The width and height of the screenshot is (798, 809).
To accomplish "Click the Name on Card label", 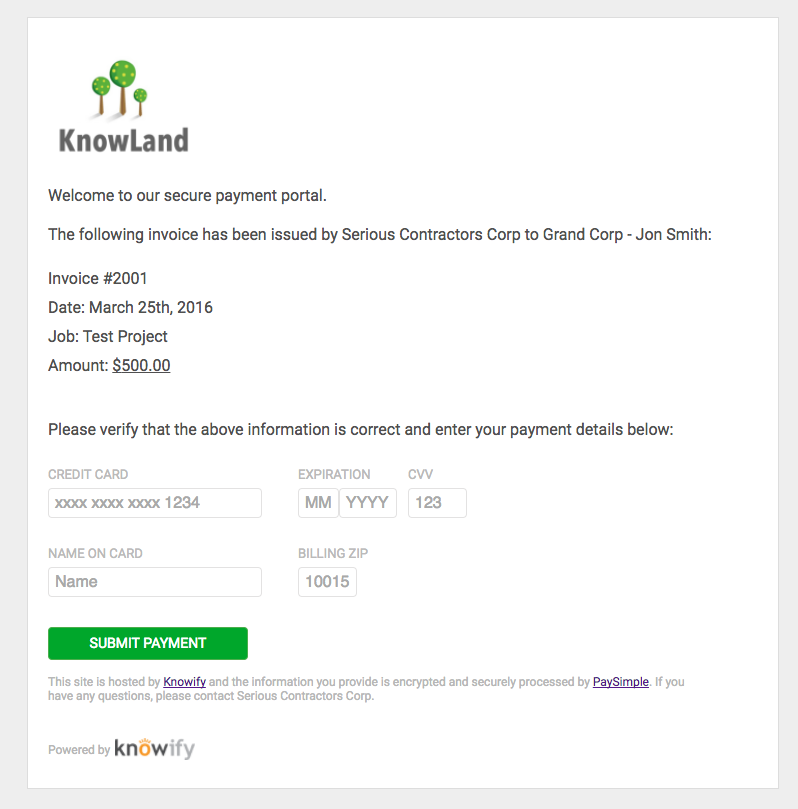I will click(x=95, y=554).
